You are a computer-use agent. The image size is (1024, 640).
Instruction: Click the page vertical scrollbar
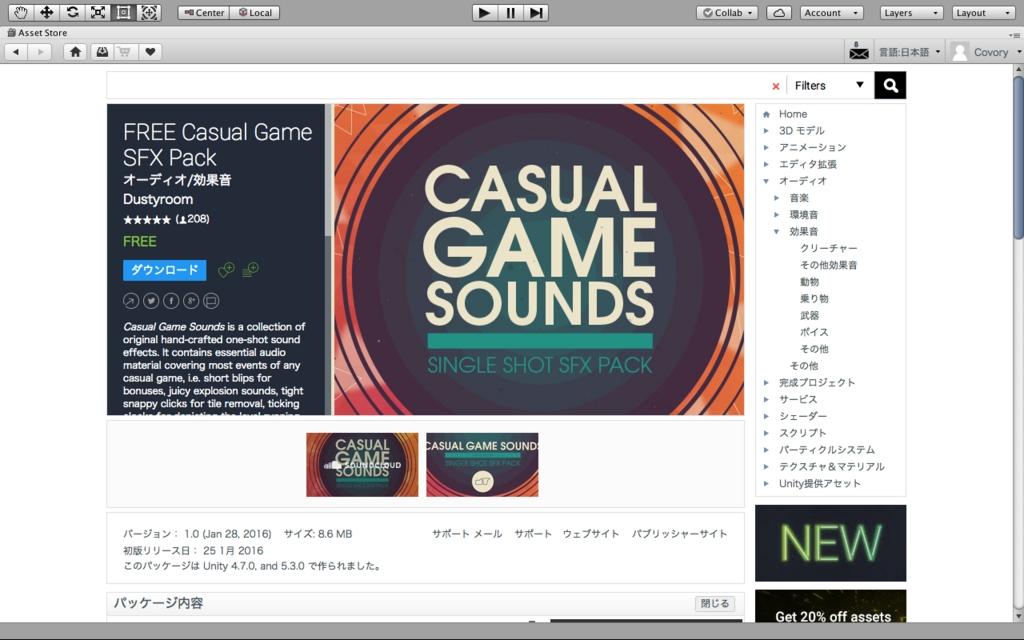[1019, 157]
